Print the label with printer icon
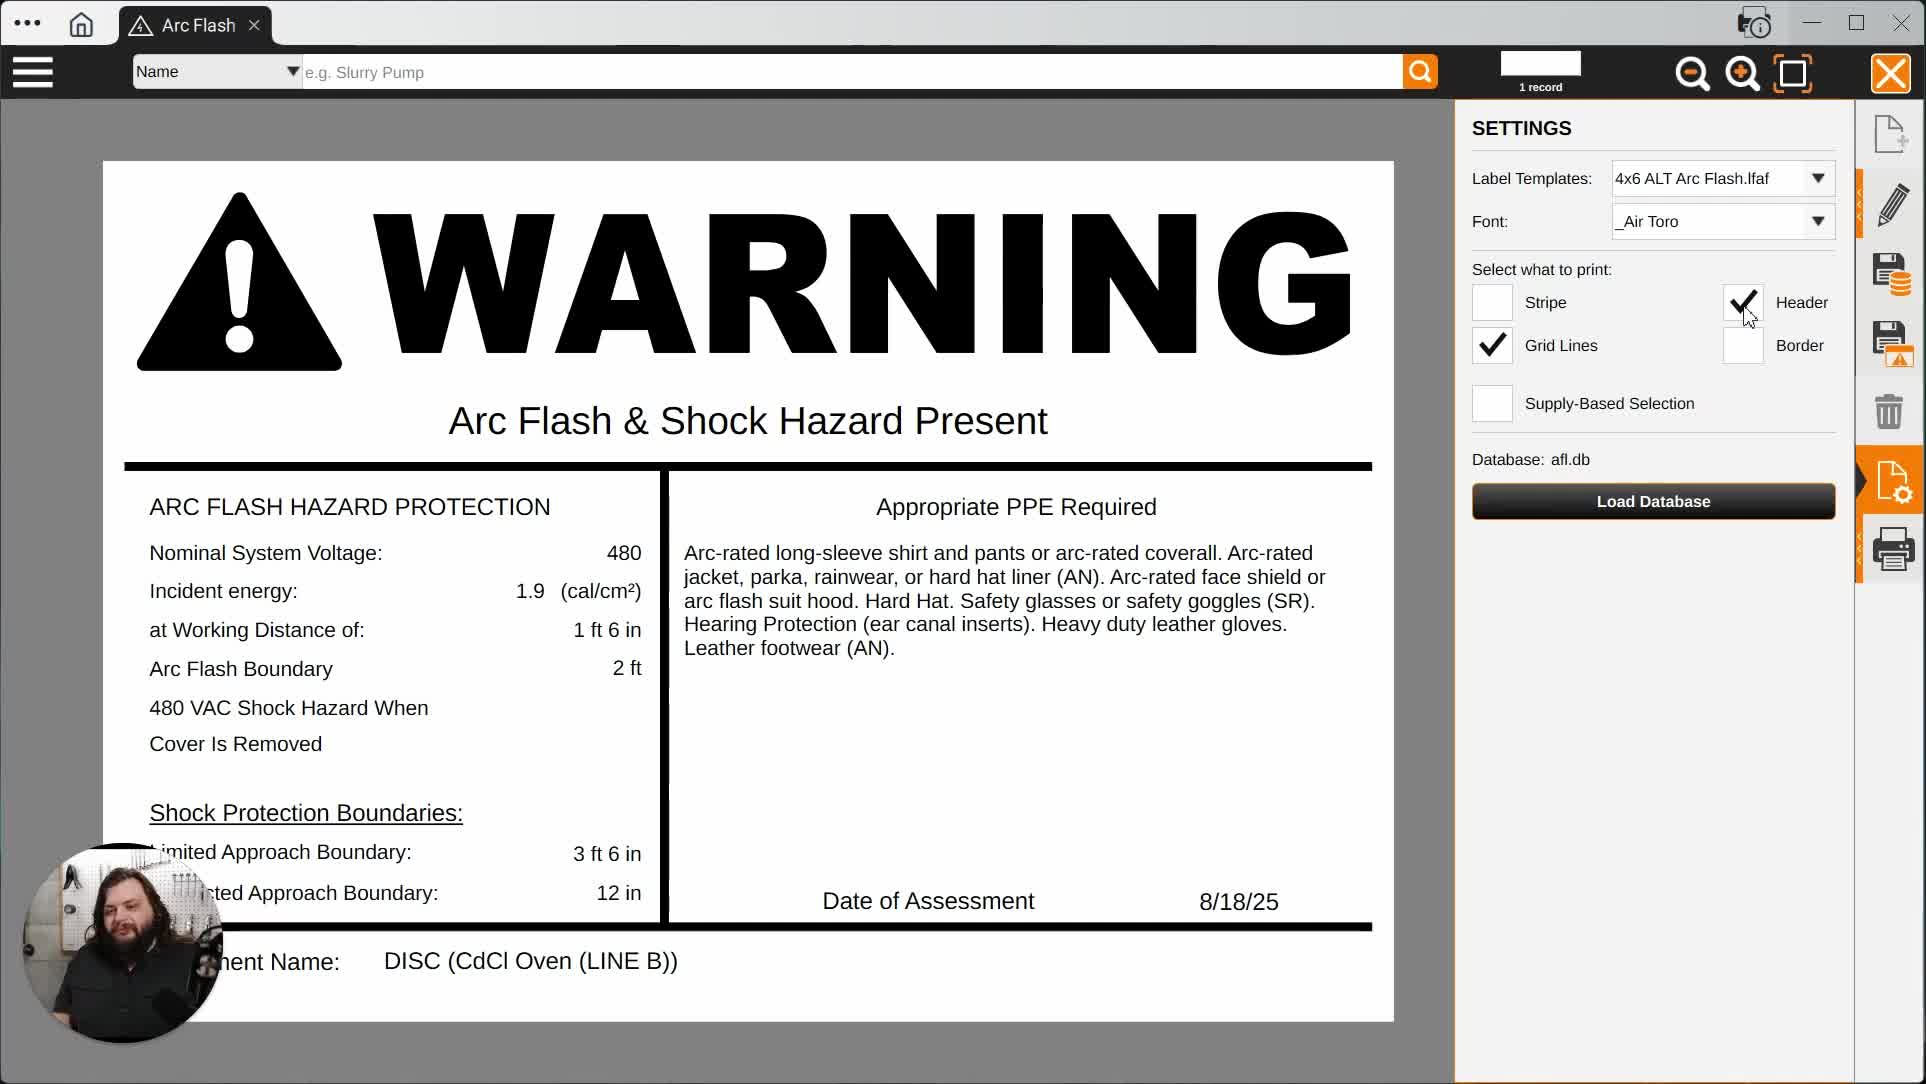 [x=1893, y=549]
